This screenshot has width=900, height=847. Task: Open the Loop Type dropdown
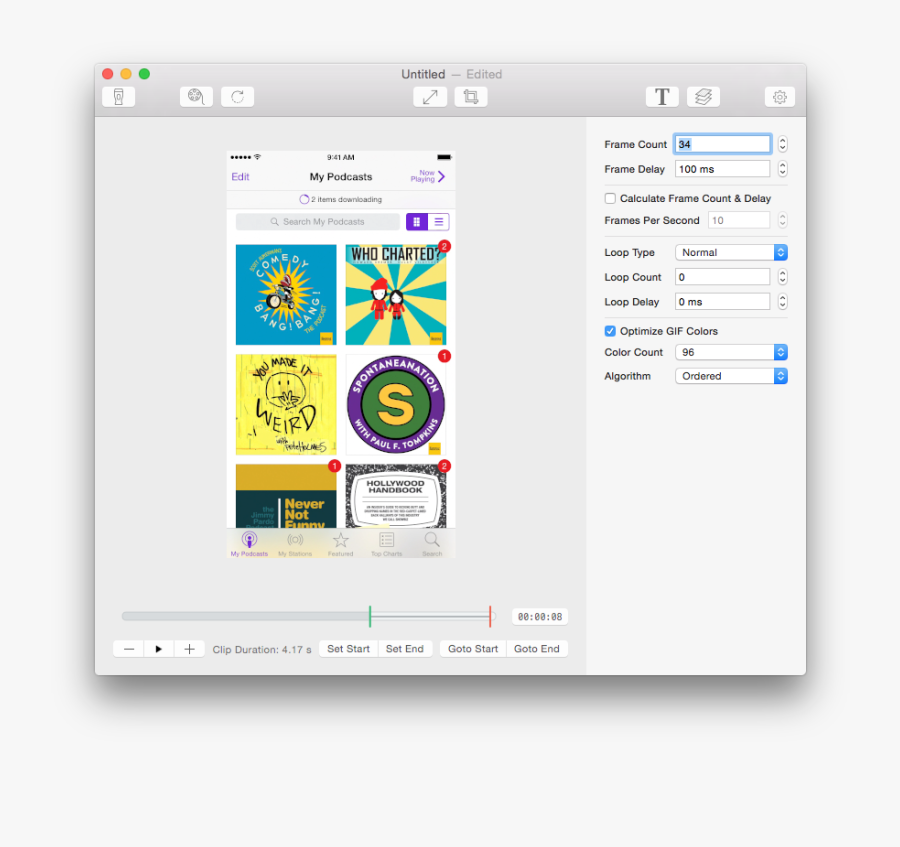pos(731,253)
